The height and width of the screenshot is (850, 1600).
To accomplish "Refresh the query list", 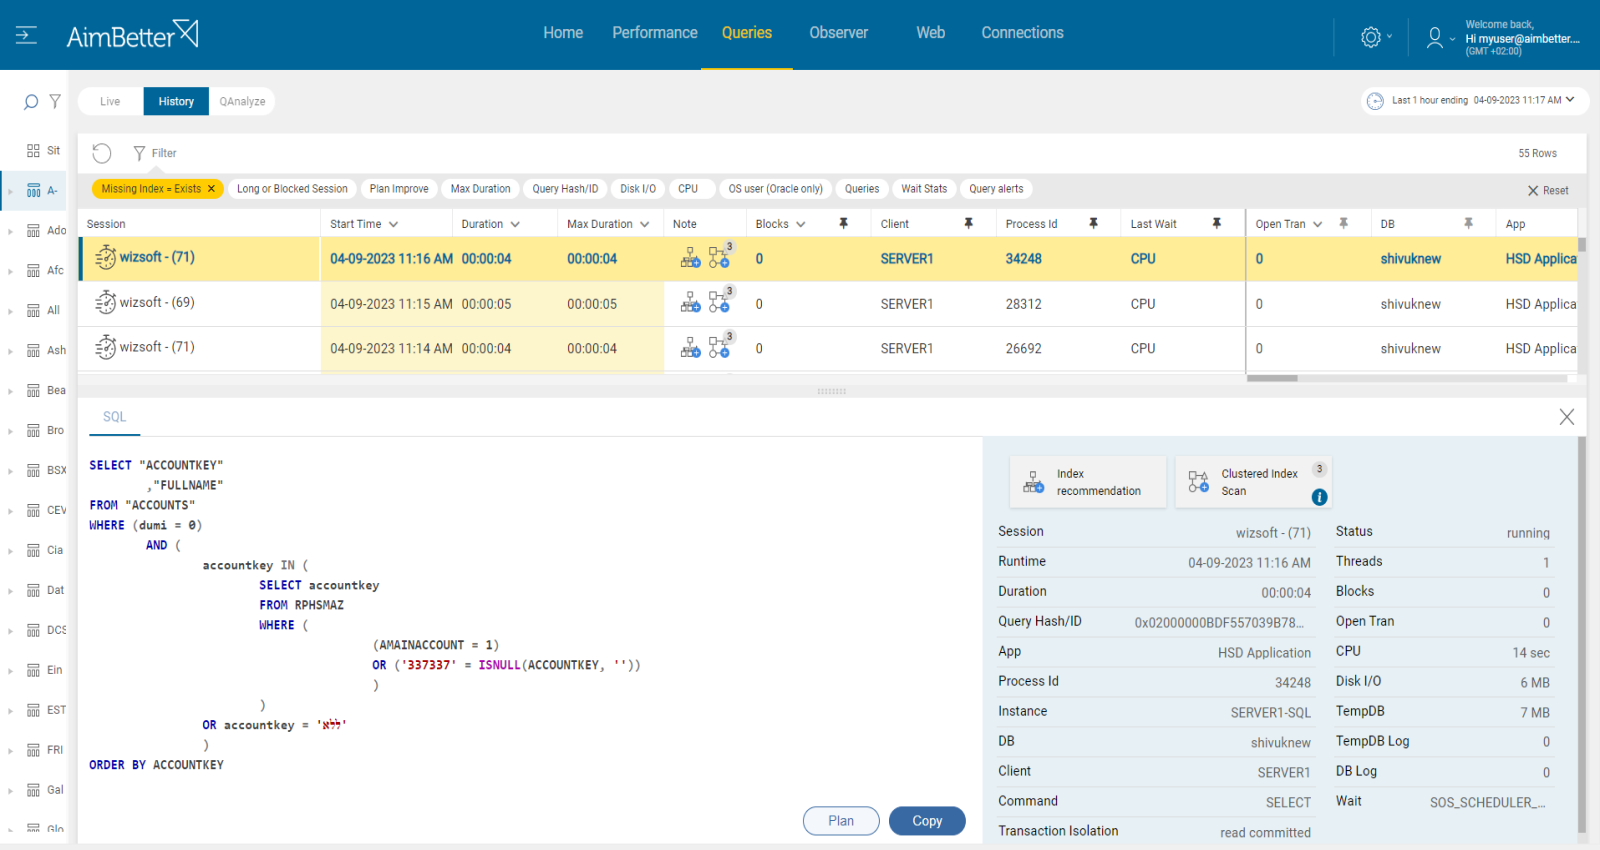I will [x=102, y=153].
